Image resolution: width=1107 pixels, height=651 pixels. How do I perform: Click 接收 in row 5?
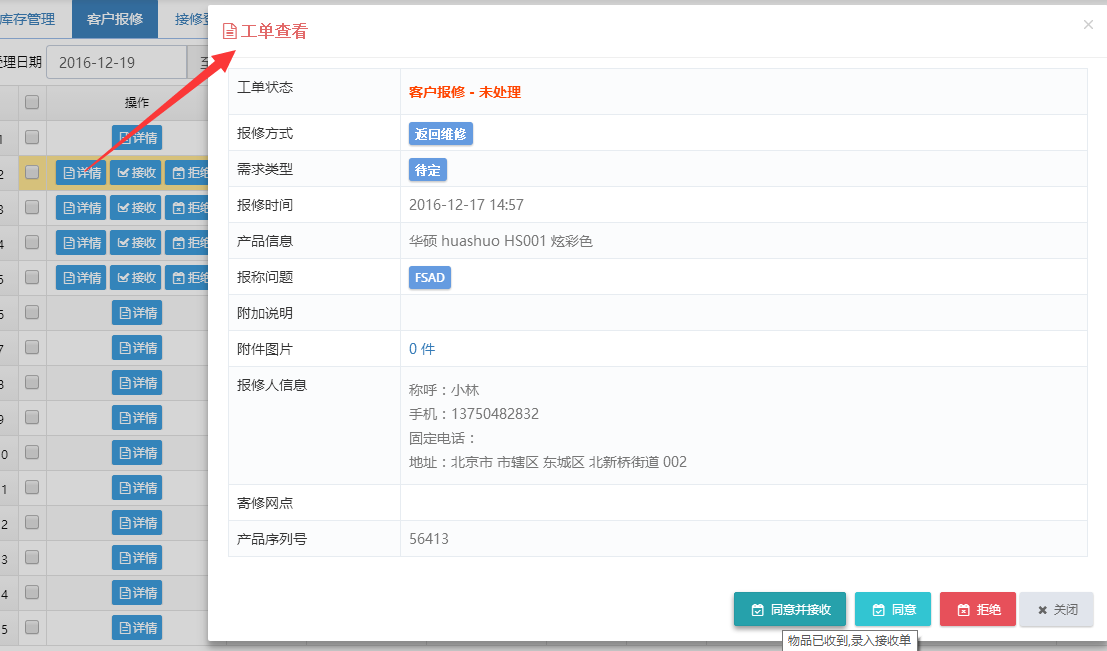pos(136,277)
